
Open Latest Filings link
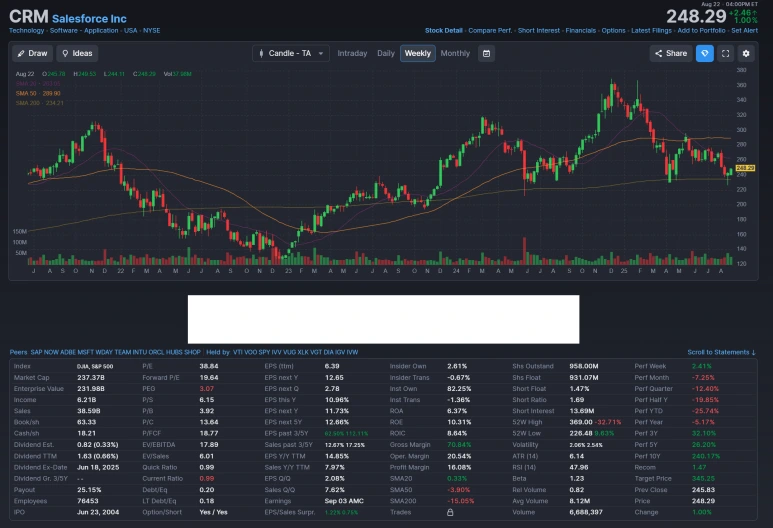[651, 31]
